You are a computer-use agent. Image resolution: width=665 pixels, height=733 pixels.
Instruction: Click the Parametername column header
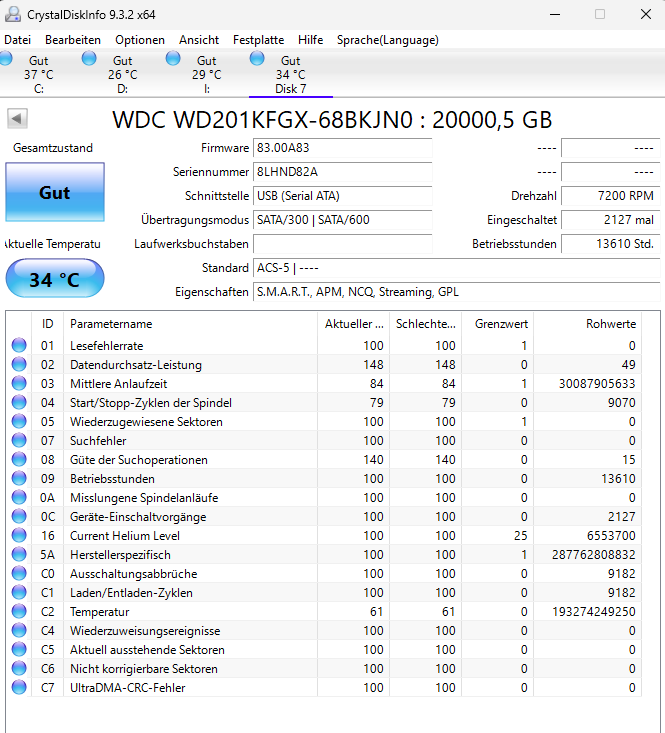(190, 324)
